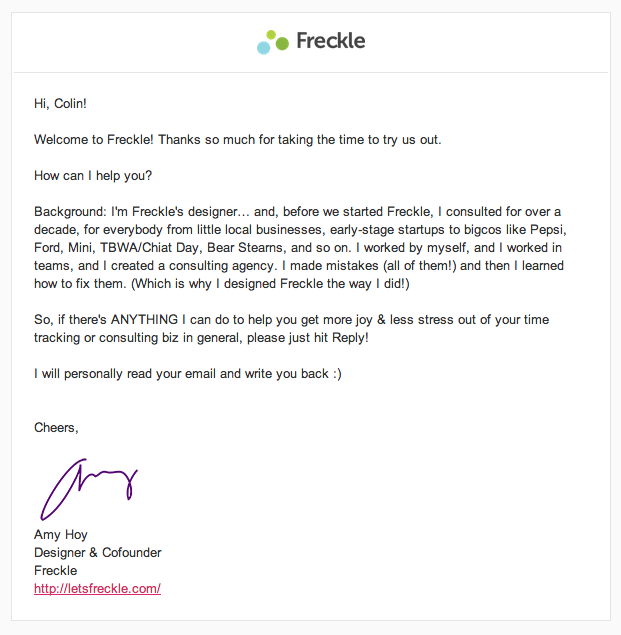Open the letsfreckle.com link

point(97,588)
